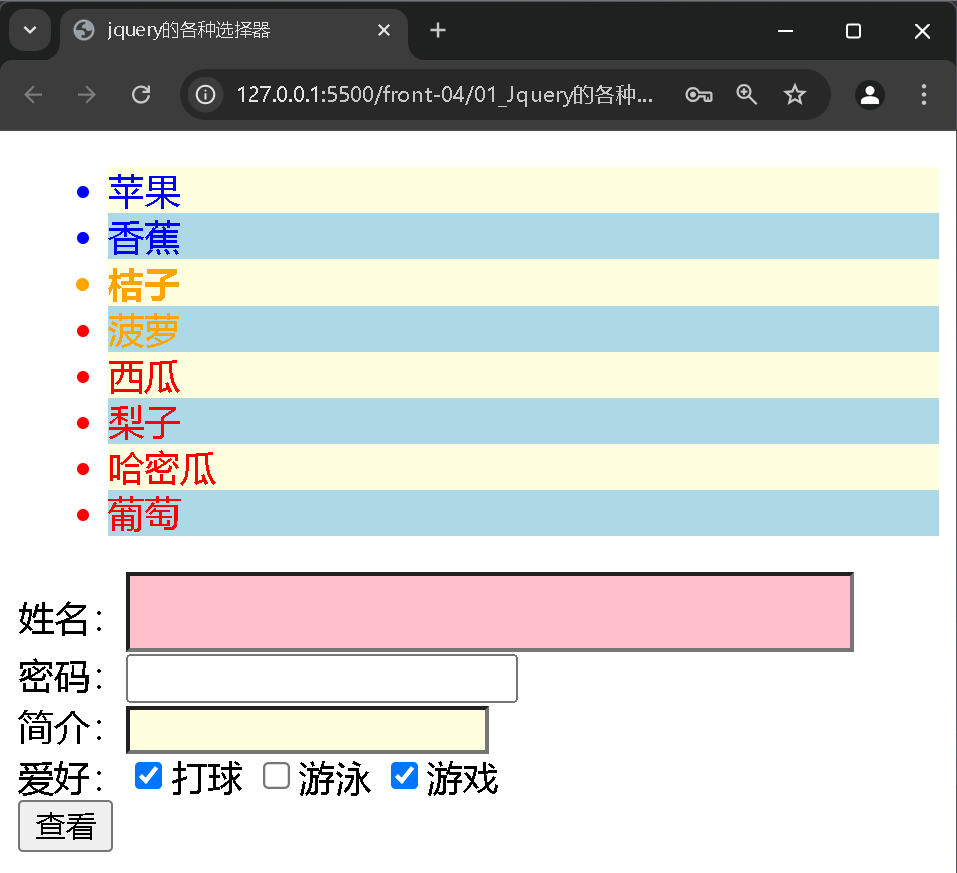Open the tab search dropdown arrow
Image resolution: width=957 pixels, height=873 pixels.
30,30
